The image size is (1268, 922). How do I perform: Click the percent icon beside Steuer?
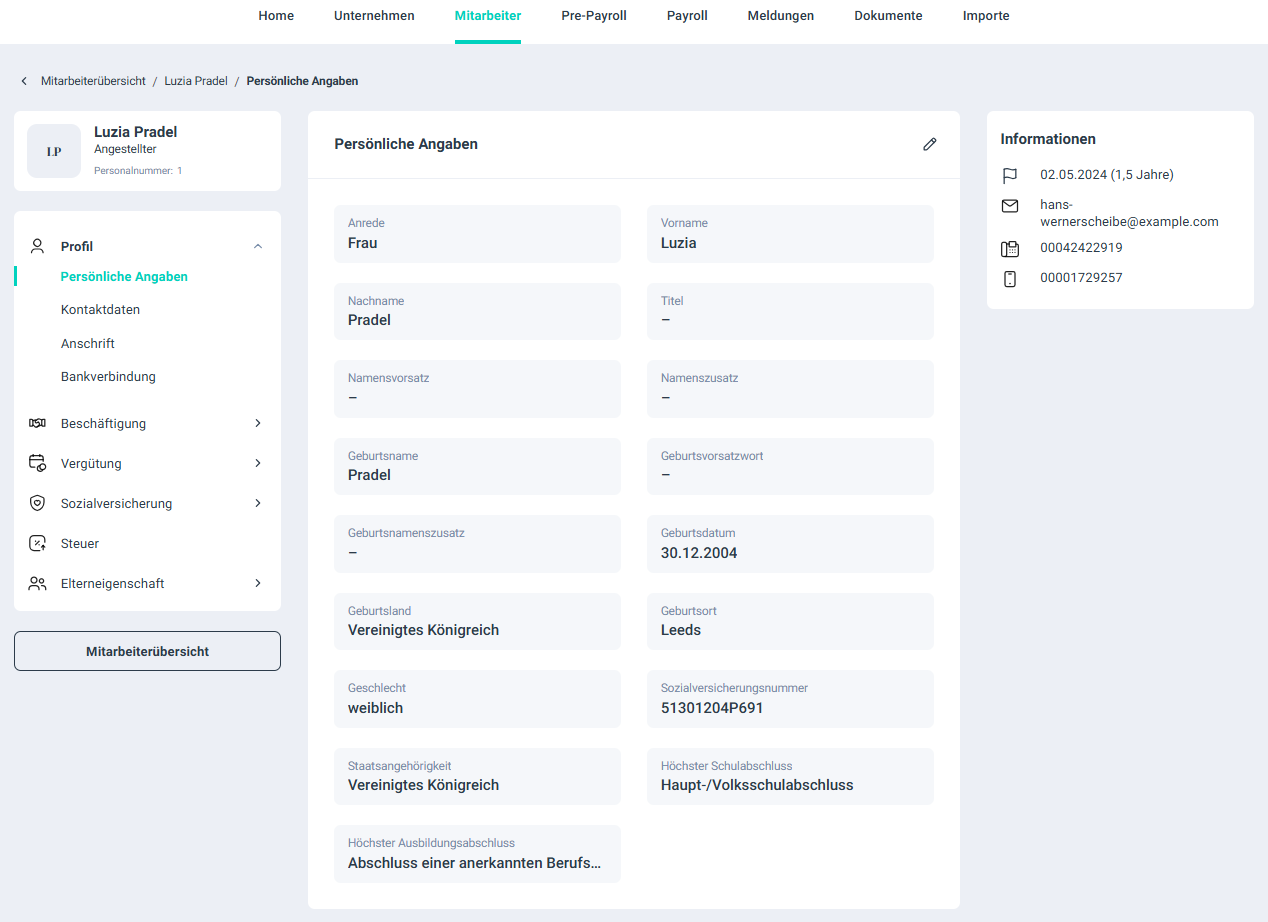(37, 544)
